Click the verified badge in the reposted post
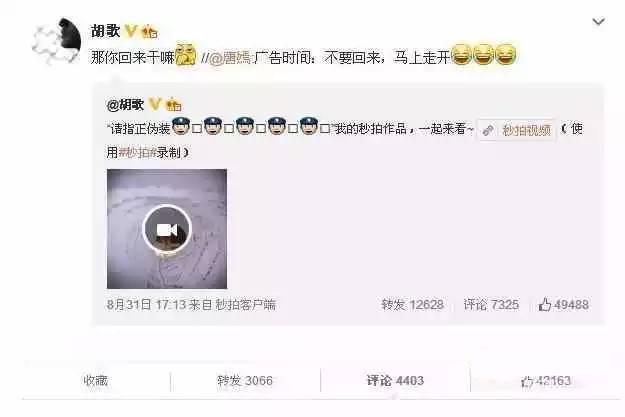 155,104
